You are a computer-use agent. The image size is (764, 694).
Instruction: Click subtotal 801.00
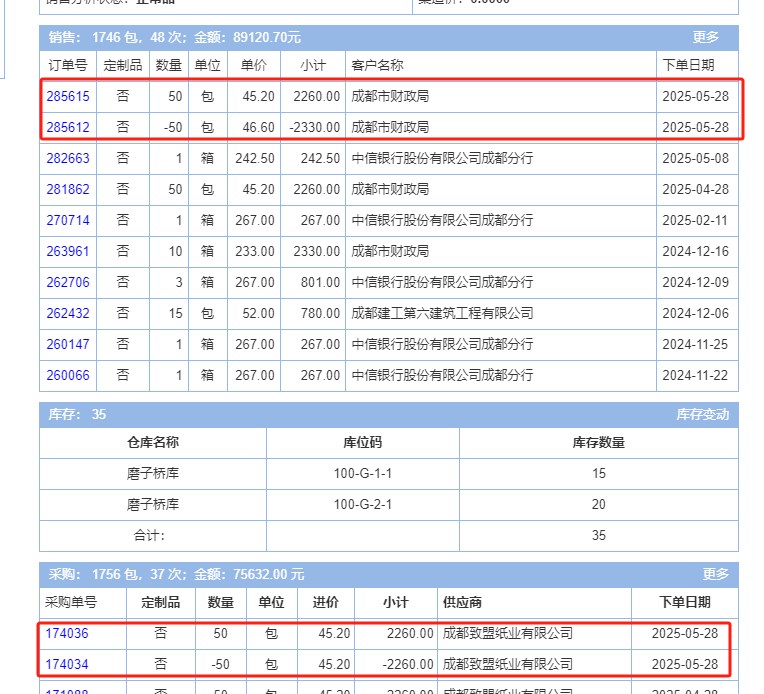320,282
